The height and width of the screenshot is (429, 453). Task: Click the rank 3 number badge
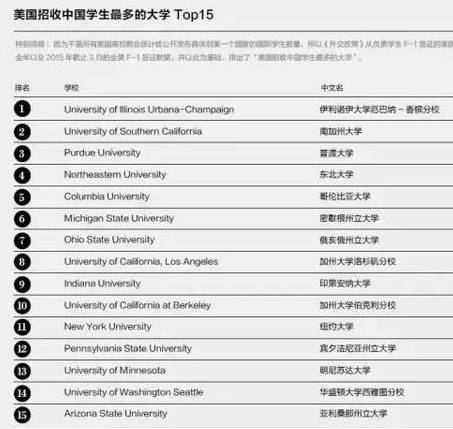[22, 153]
